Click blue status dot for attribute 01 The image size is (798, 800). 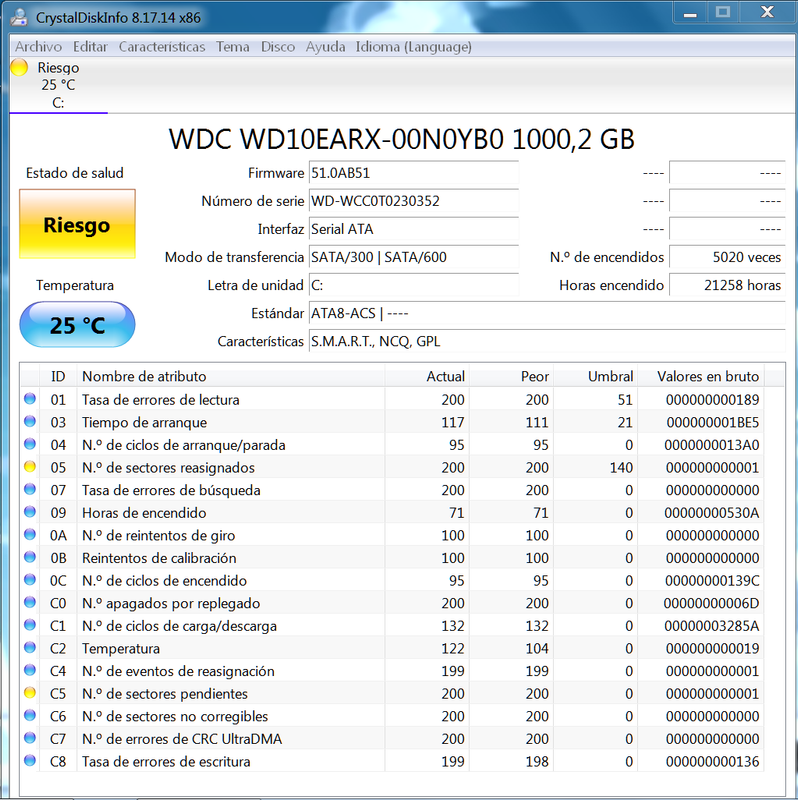[x=30, y=398]
